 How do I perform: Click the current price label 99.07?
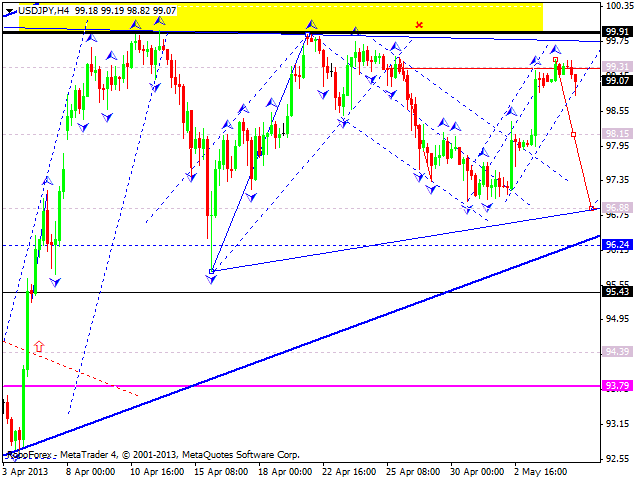[x=620, y=79]
